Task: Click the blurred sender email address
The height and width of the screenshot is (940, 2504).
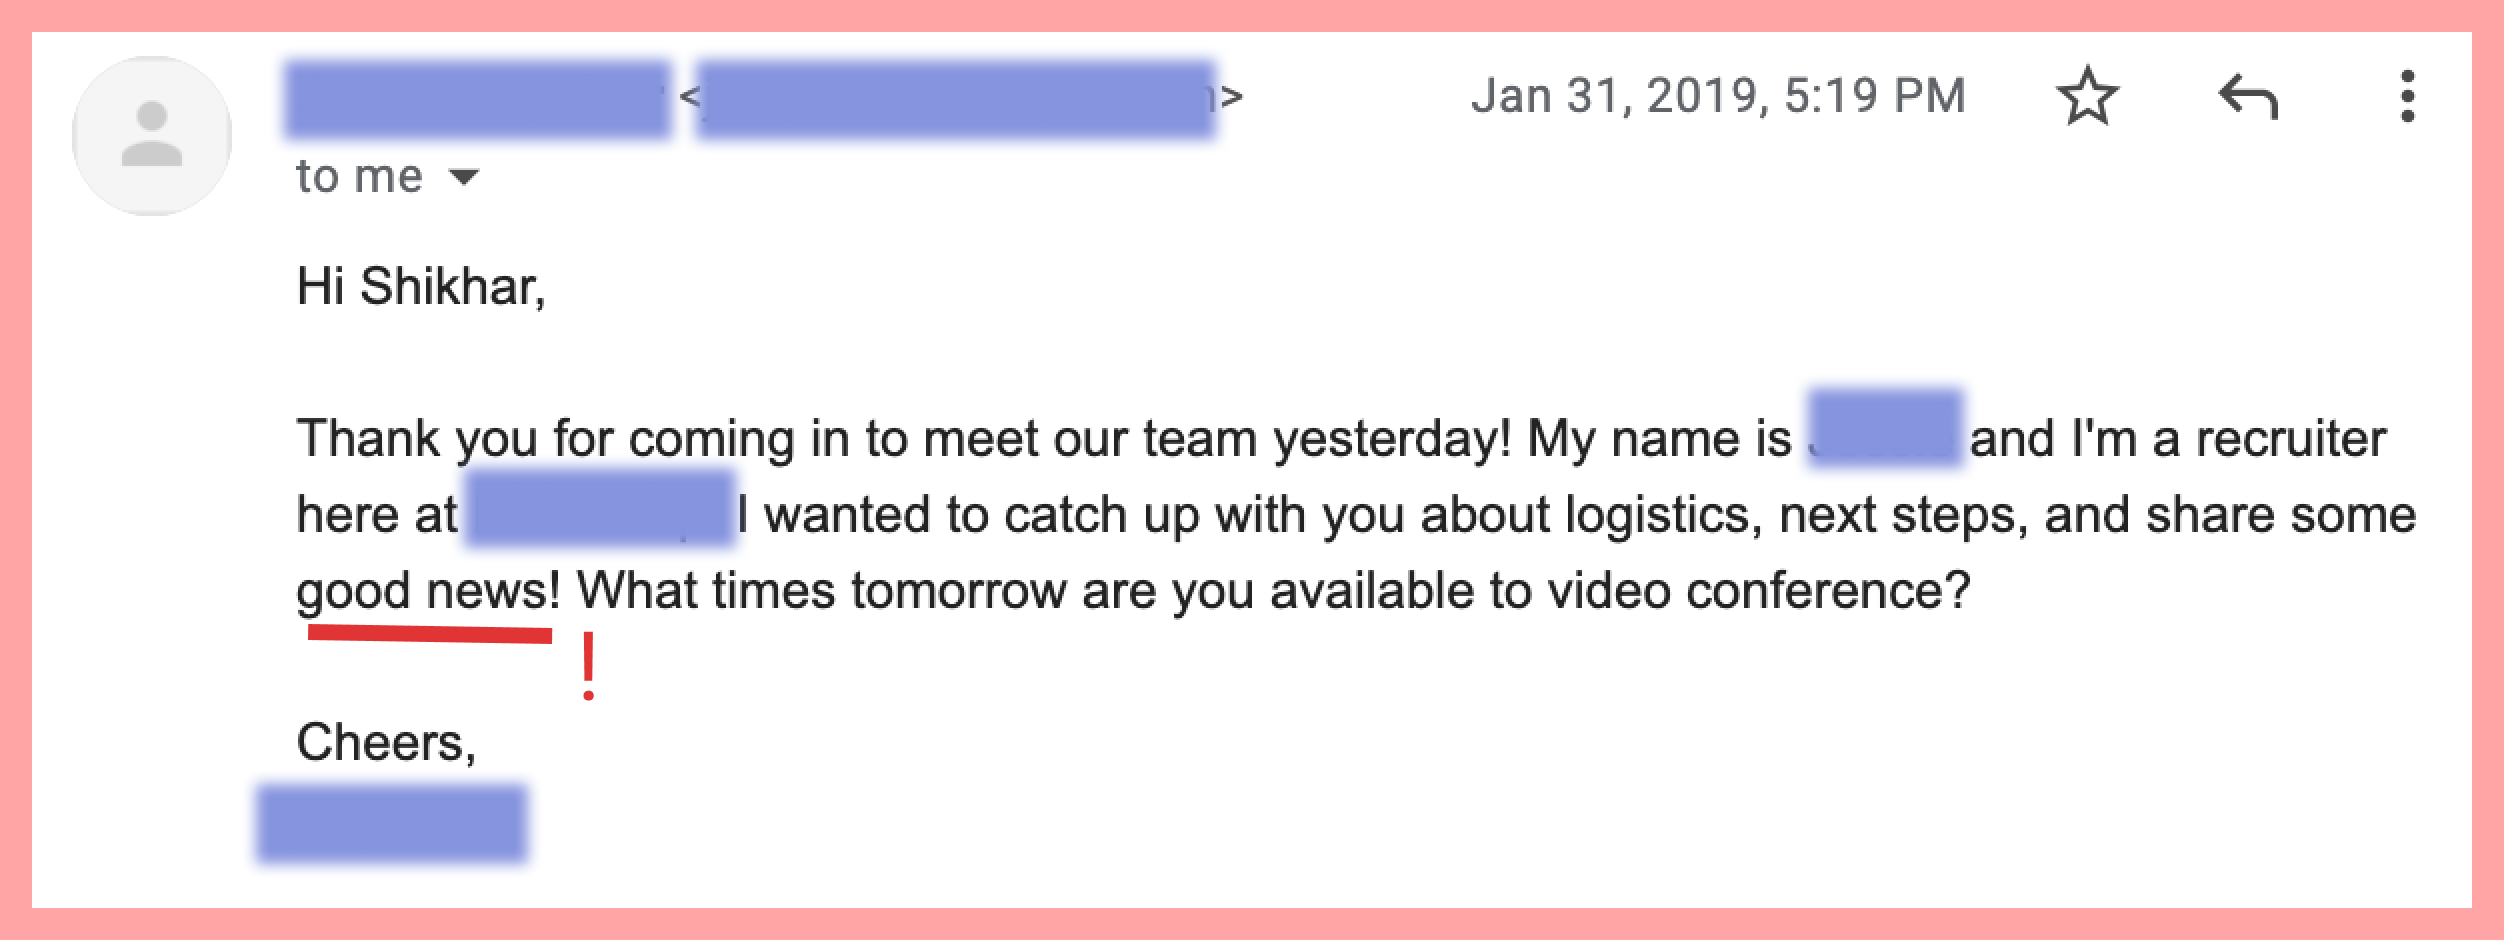Action: point(957,98)
